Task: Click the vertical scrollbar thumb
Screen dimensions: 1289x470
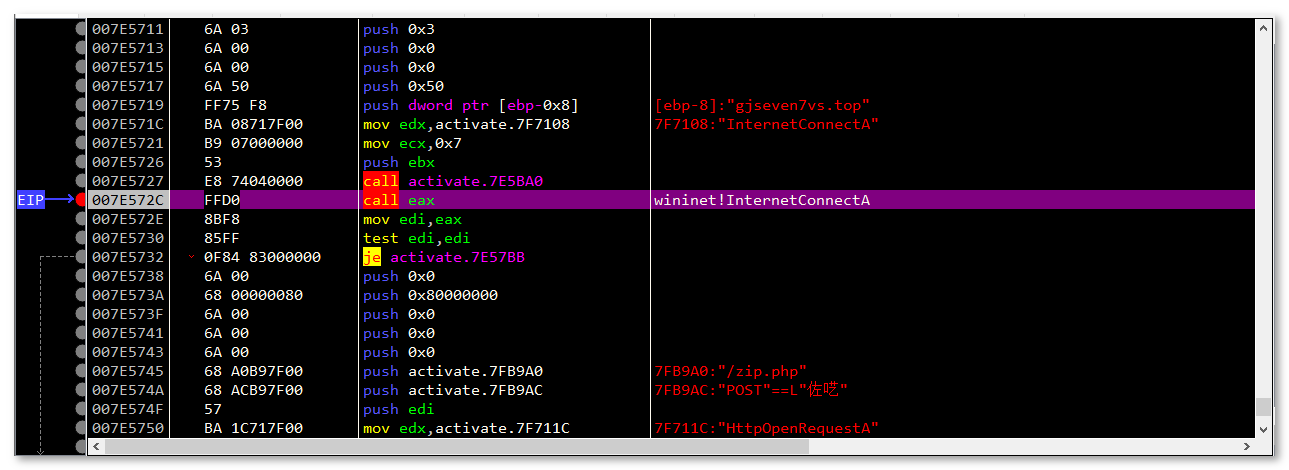Action: 1264,406
